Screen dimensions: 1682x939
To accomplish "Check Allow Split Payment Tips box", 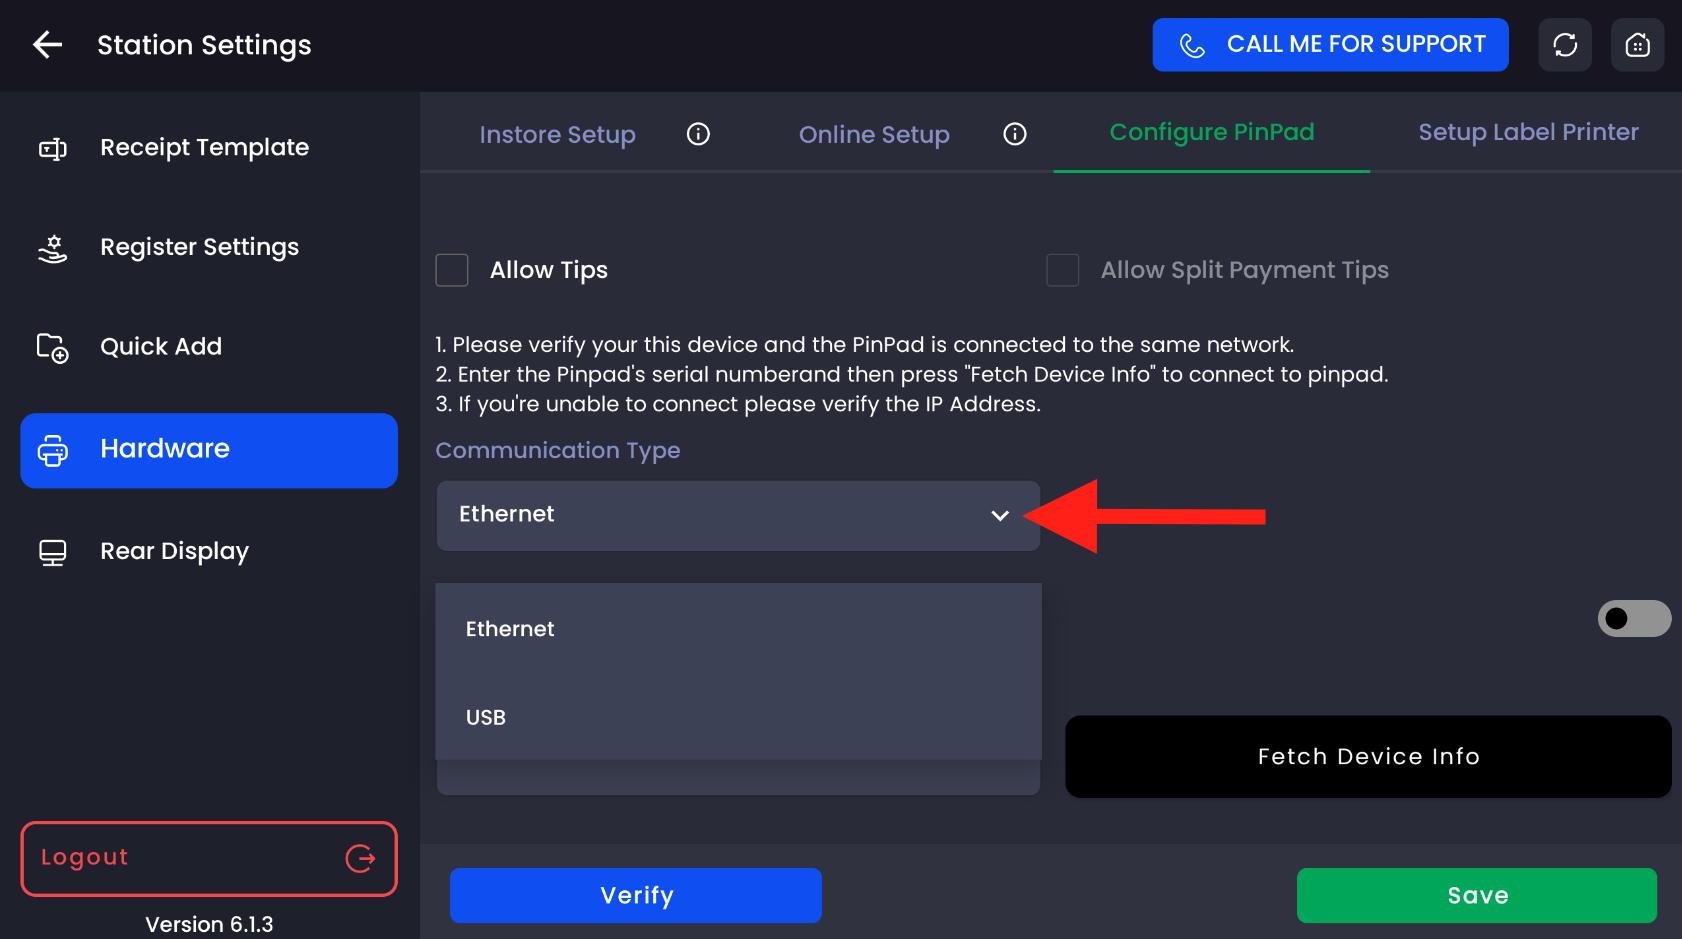I will point(1062,270).
